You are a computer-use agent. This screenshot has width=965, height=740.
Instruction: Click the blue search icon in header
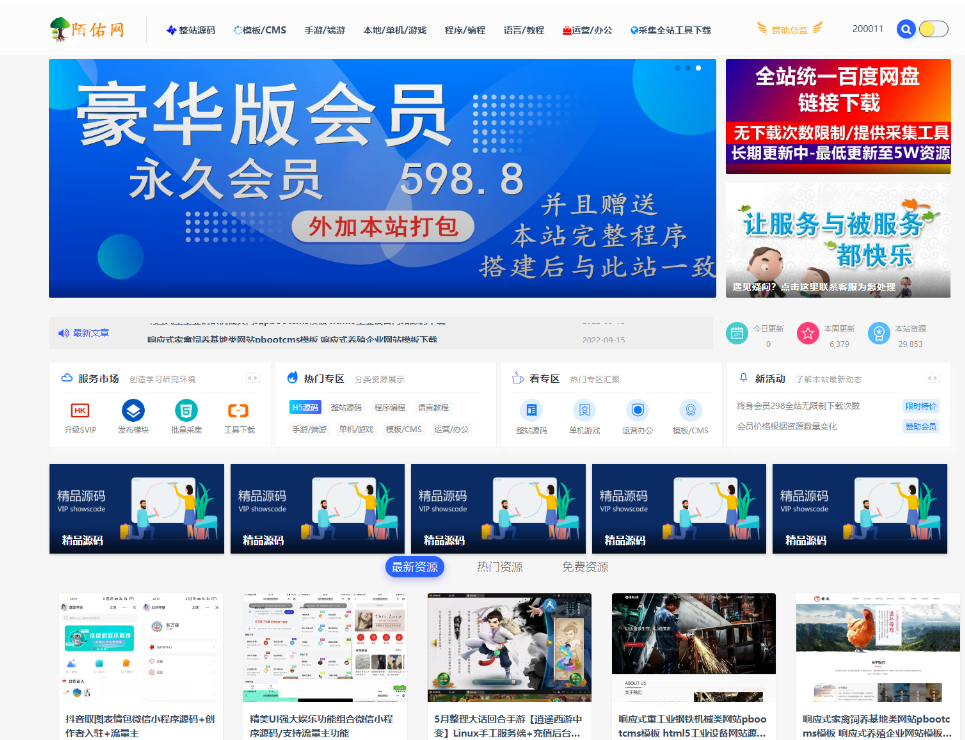click(x=906, y=29)
